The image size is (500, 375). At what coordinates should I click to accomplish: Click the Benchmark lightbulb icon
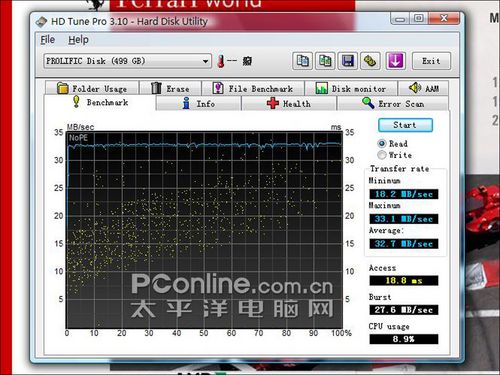click(76, 102)
